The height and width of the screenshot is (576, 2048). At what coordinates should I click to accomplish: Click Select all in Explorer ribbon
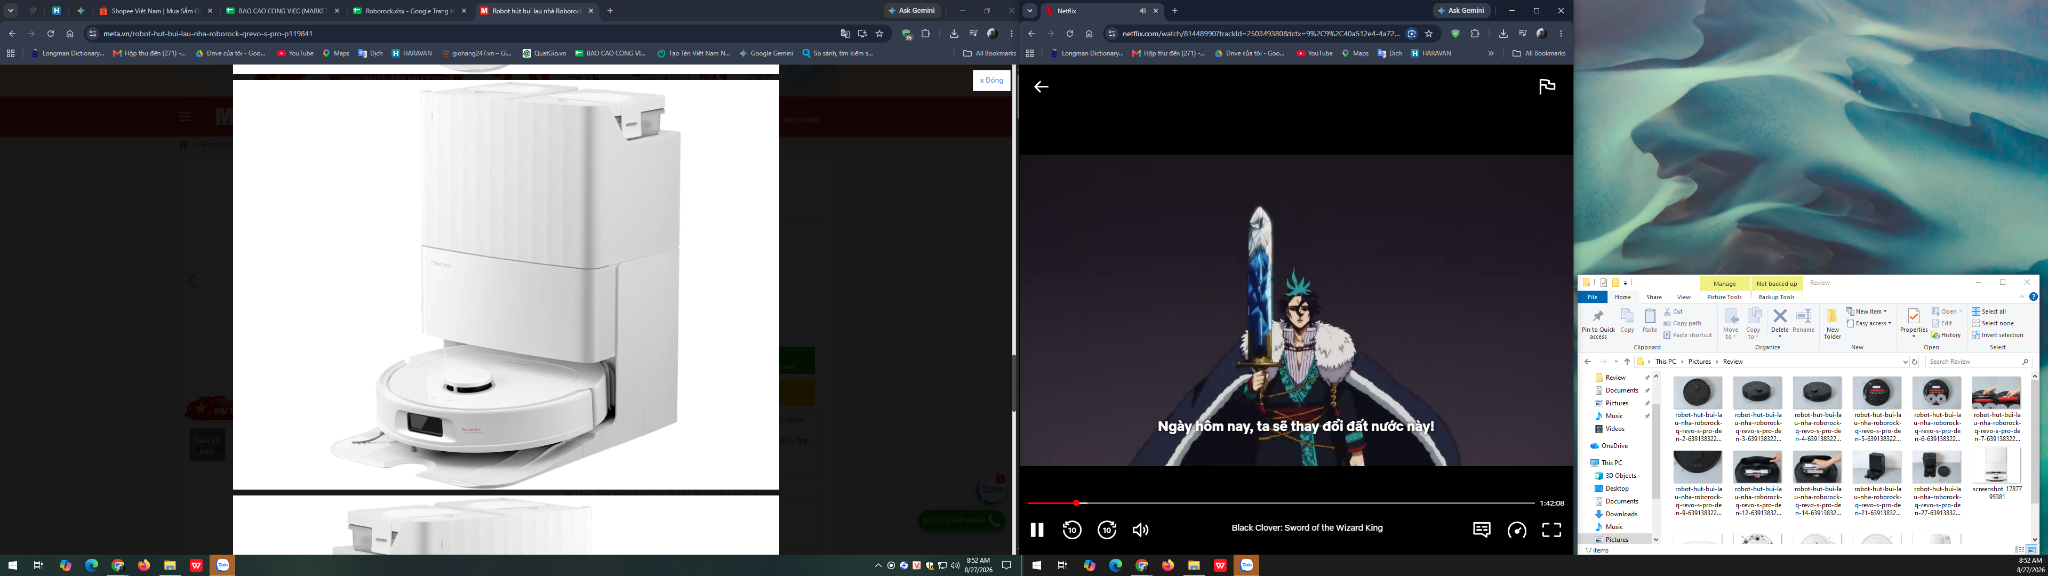tap(1988, 311)
